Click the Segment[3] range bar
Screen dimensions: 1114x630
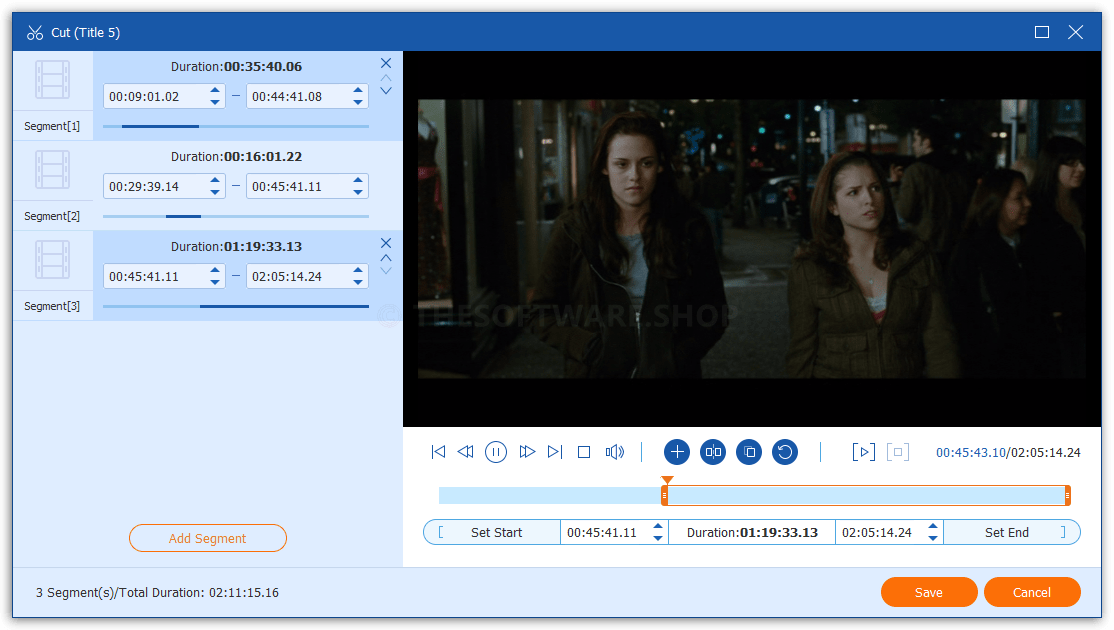point(236,306)
